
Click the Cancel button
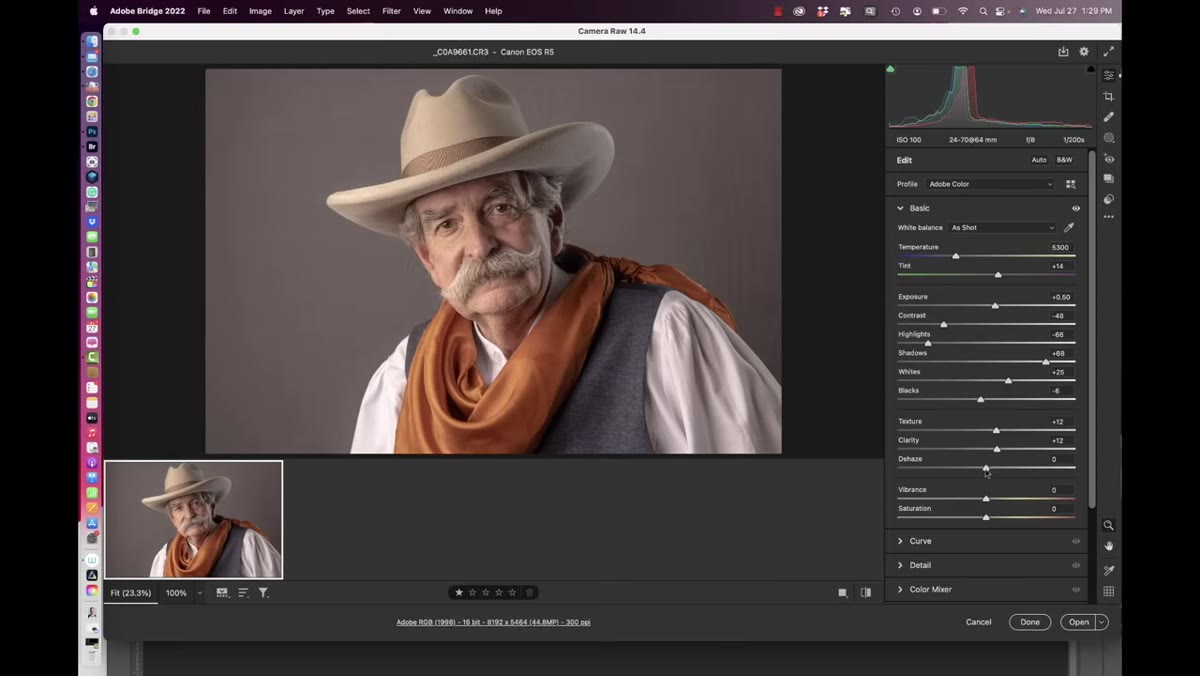point(979,622)
